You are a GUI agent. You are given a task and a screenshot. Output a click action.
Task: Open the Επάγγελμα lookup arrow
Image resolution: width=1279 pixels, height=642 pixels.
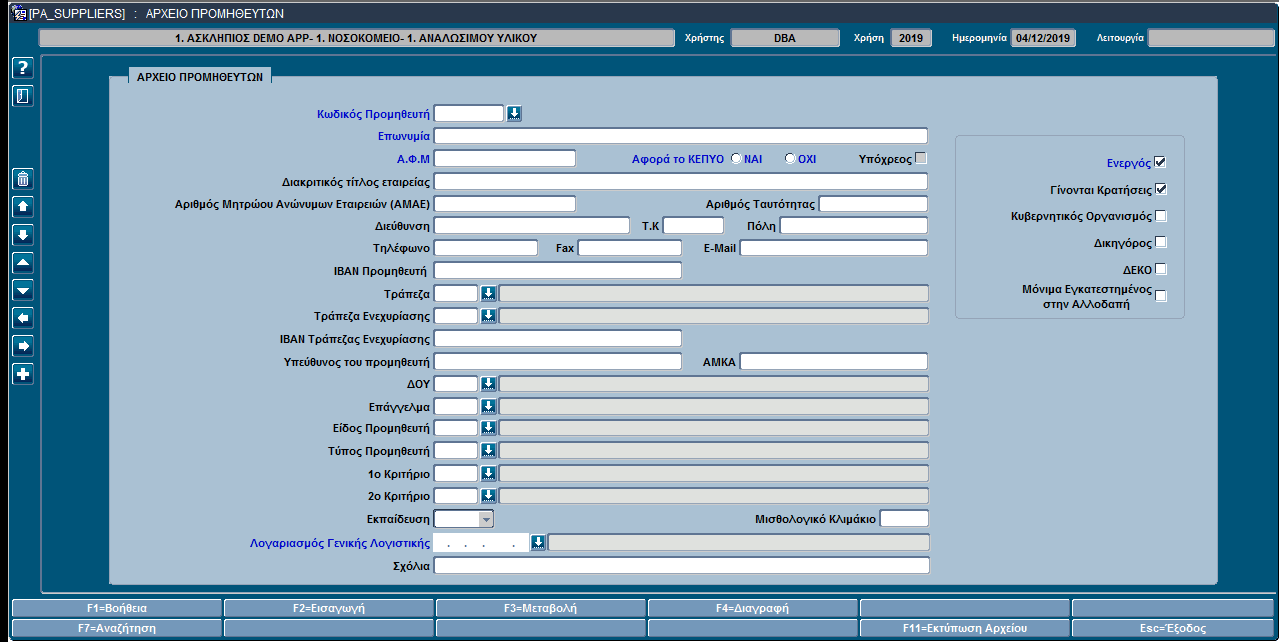(488, 406)
